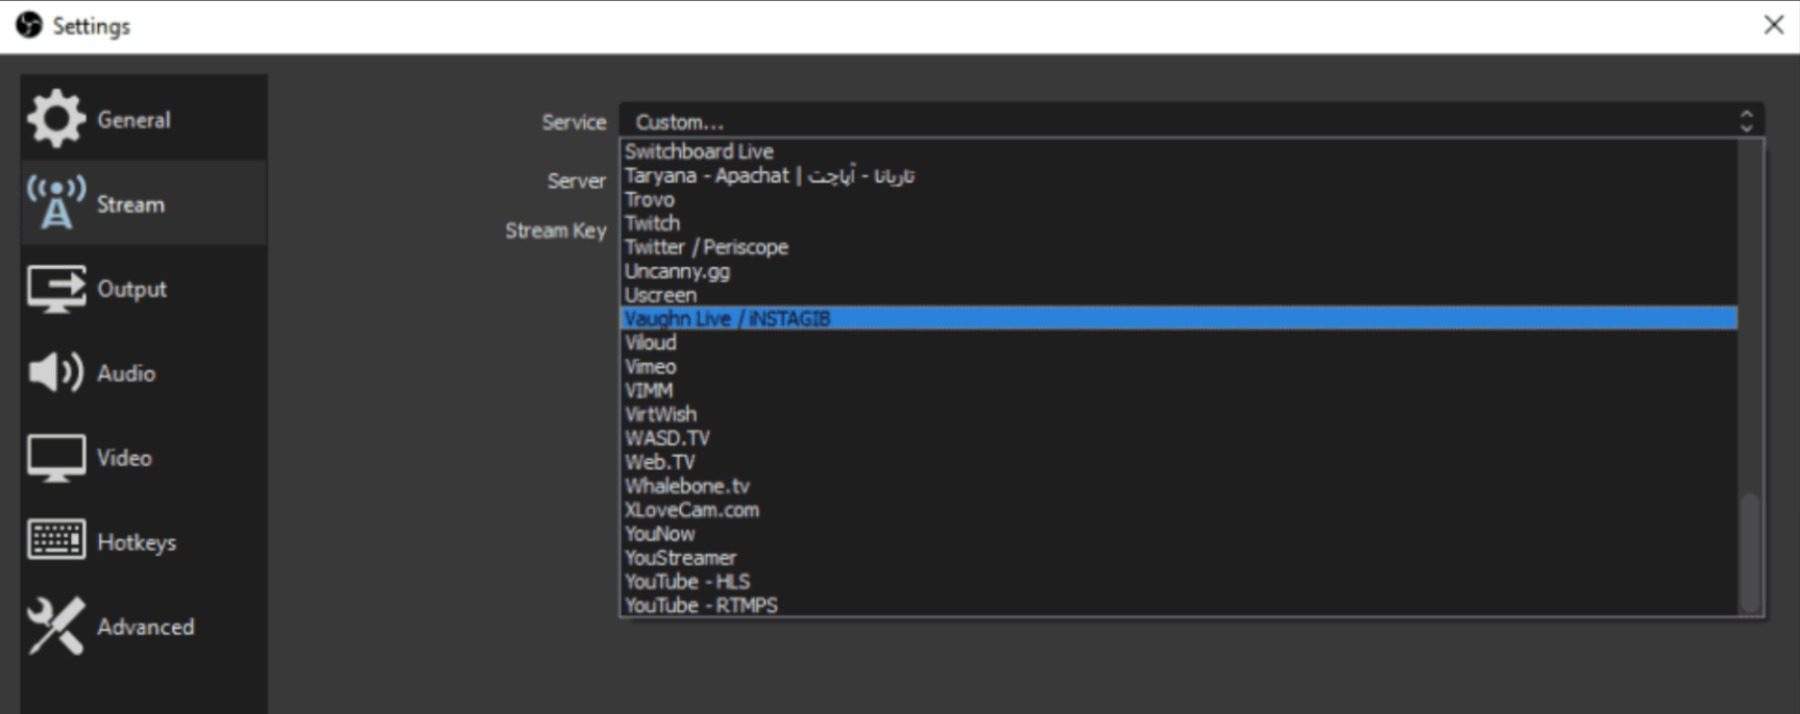This screenshot has height=714, width=1800.
Task: Open the Advanced settings tab label
Action: [145, 627]
